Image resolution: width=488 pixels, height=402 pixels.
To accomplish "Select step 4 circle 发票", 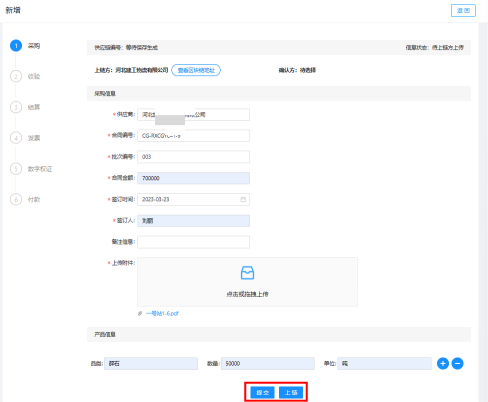I will pos(16,138).
